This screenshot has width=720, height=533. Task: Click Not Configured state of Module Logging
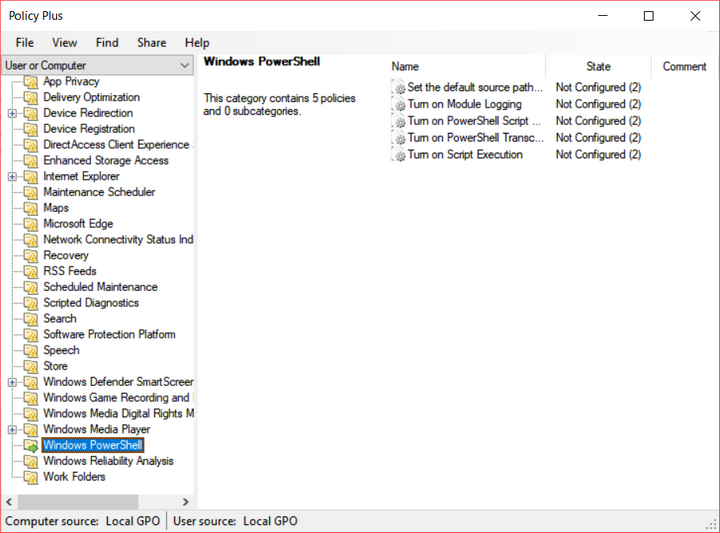pyautogui.click(x=598, y=104)
